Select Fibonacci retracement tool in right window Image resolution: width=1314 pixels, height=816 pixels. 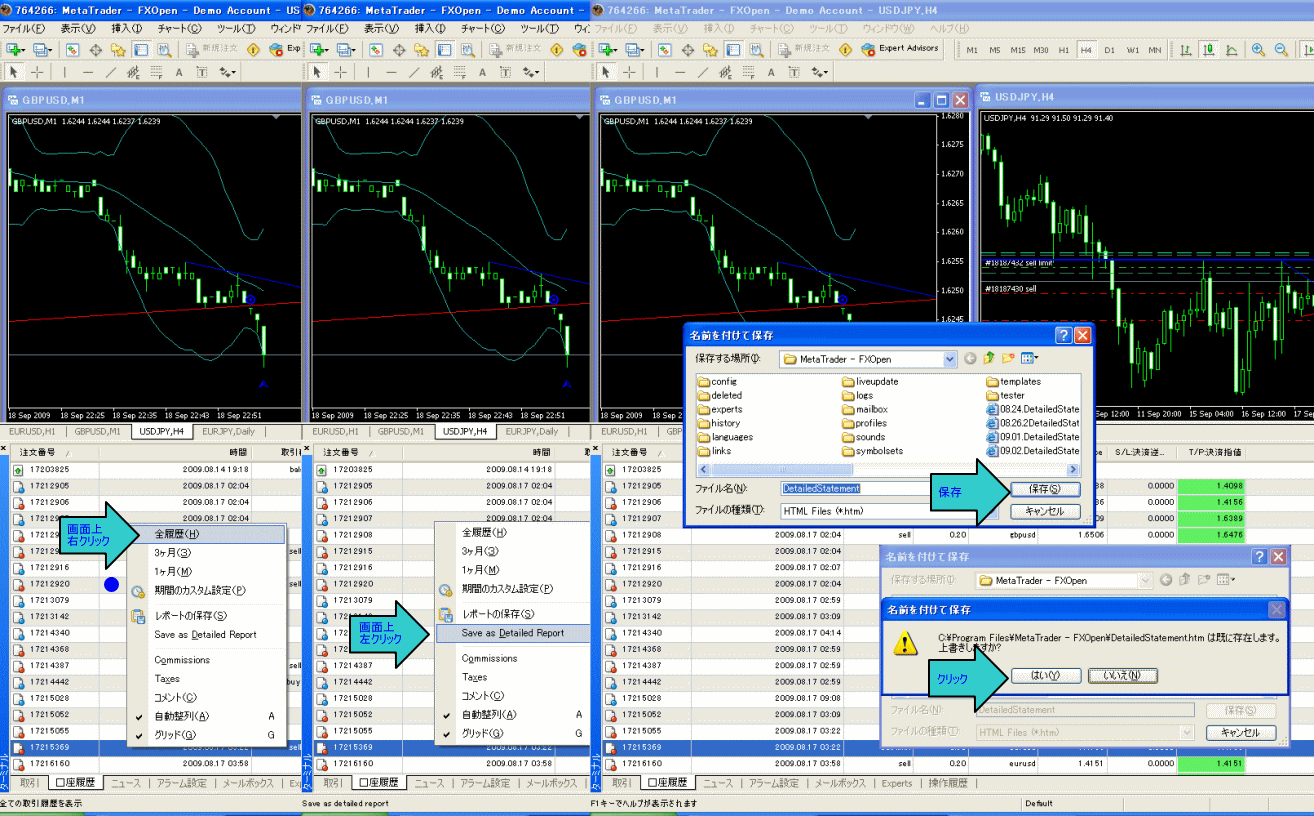click(x=748, y=72)
